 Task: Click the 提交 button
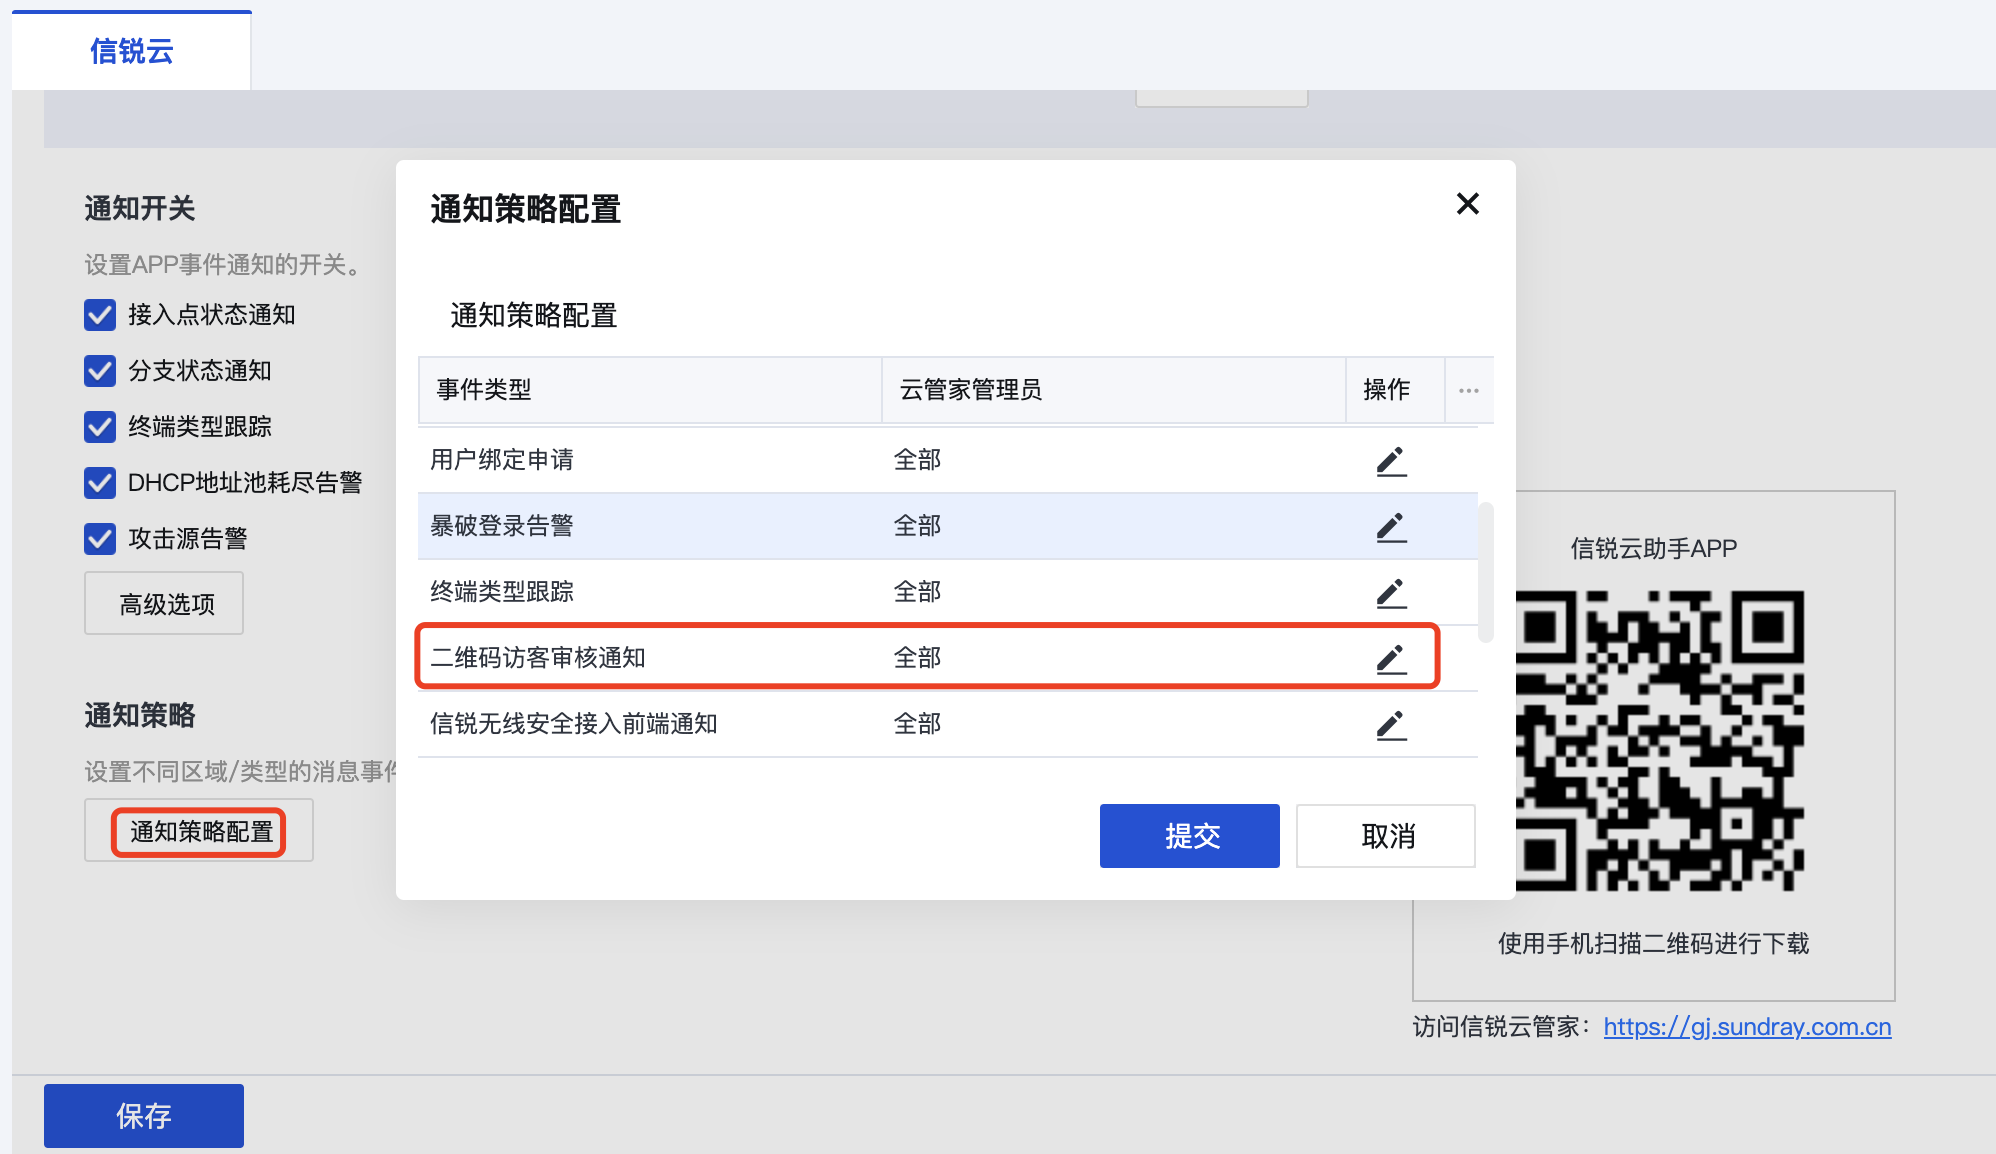(1190, 836)
